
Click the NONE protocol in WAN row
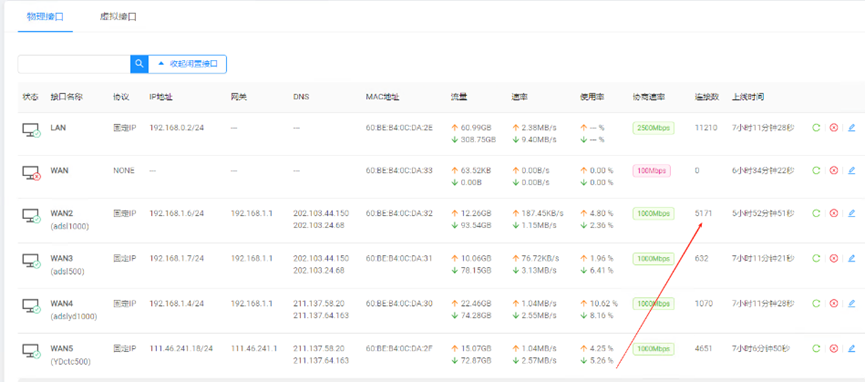[x=124, y=171]
